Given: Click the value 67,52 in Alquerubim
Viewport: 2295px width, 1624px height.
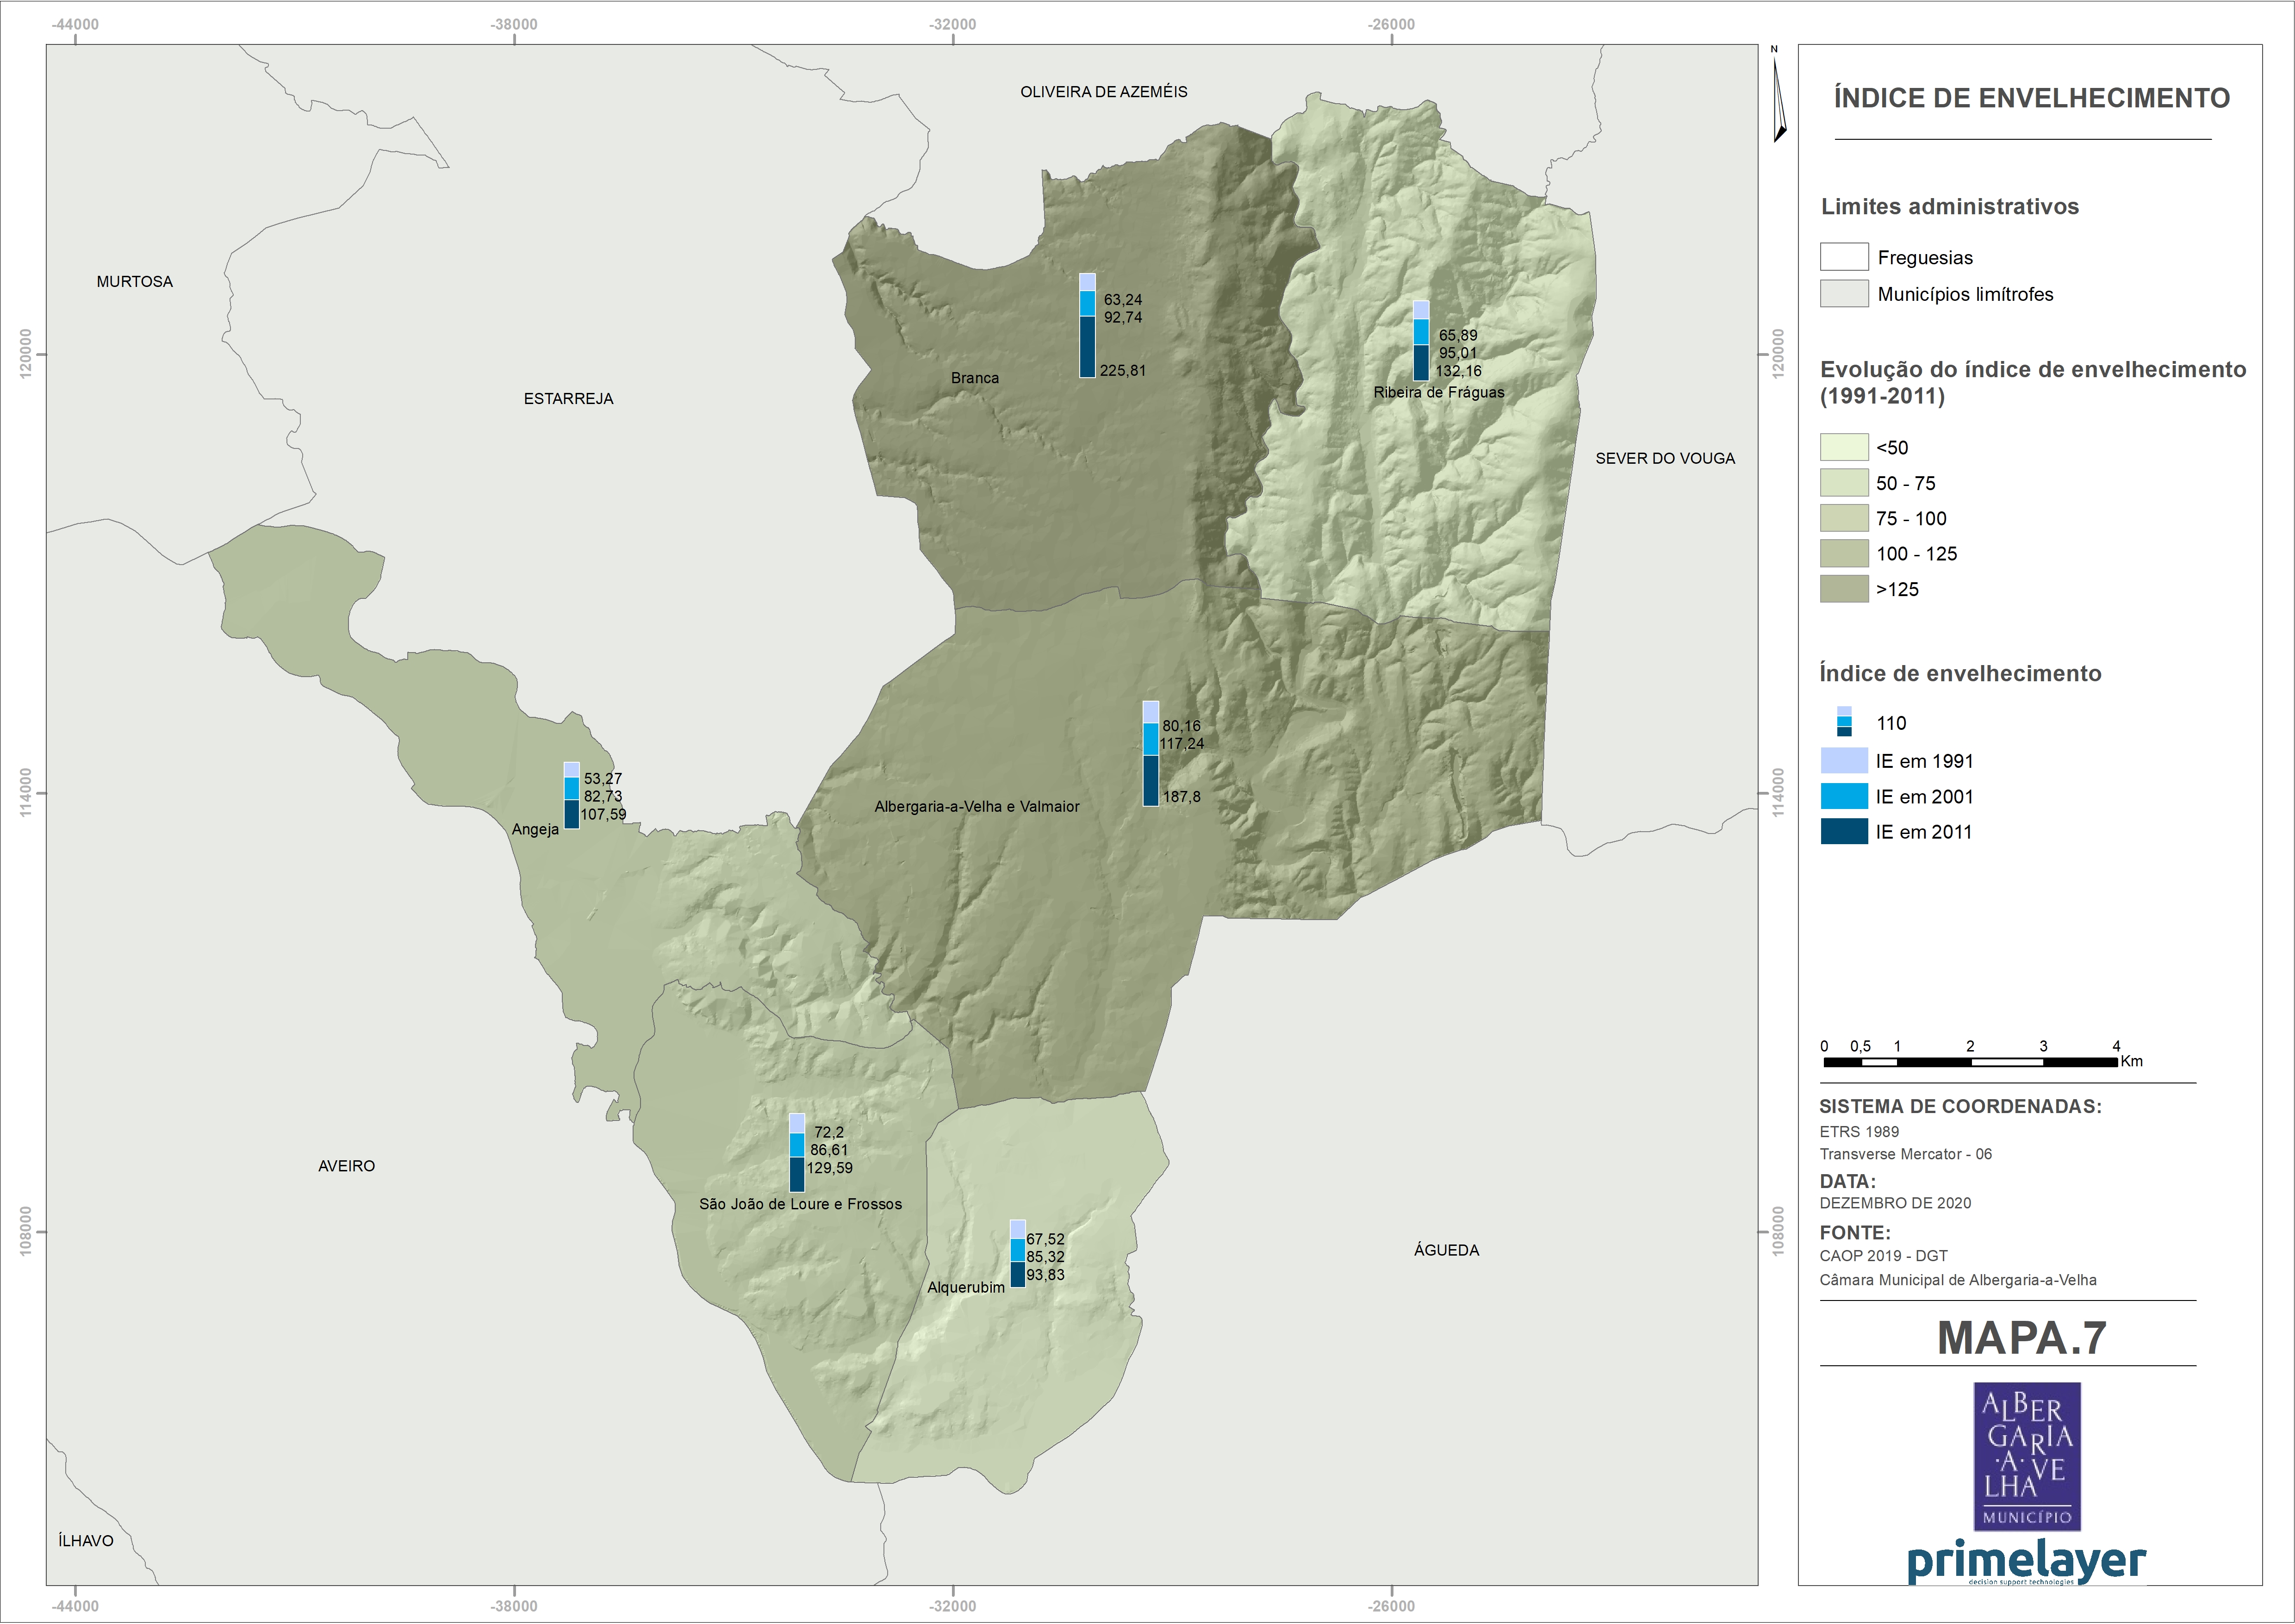Looking at the screenshot, I should (x=1045, y=1239).
